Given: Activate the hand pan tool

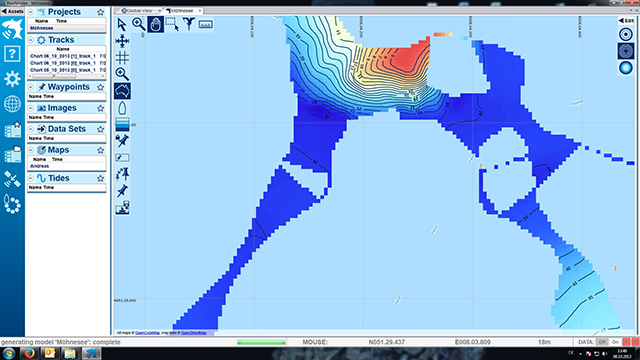Looking at the screenshot, I should pyautogui.click(x=156, y=24).
